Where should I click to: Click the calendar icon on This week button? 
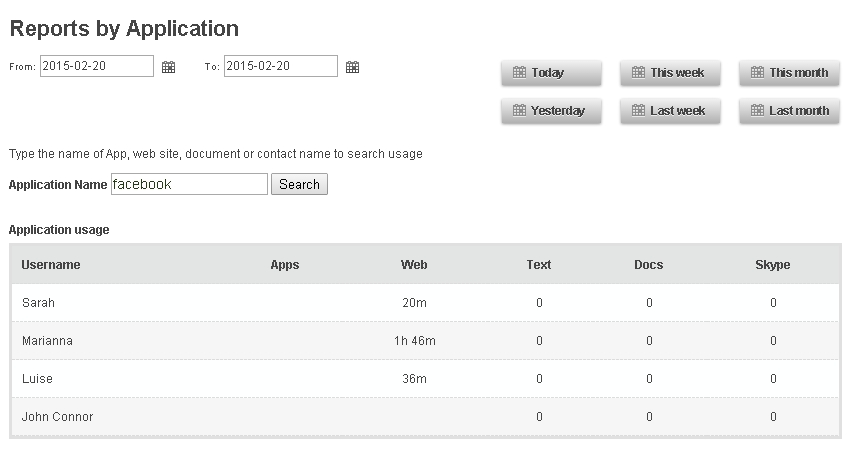click(x=638, y=72)
